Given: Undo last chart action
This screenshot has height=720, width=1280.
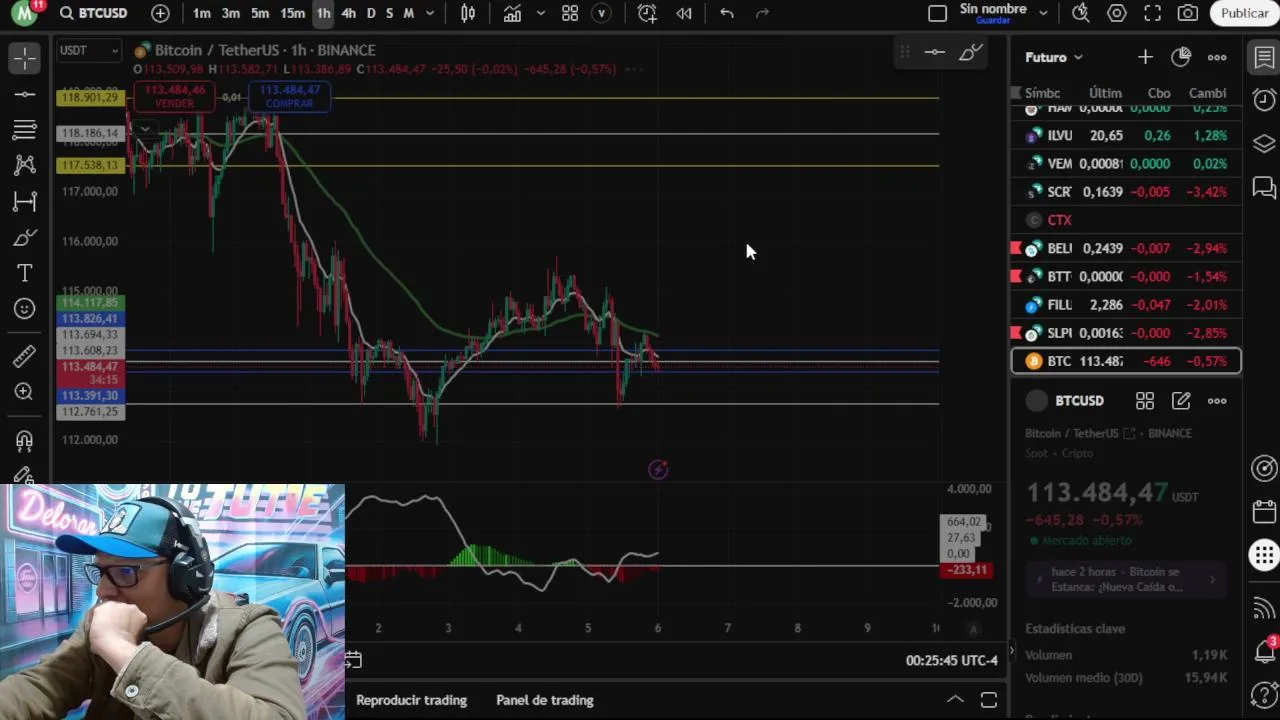Looking at the screenshot, I should tap(727, 13).
